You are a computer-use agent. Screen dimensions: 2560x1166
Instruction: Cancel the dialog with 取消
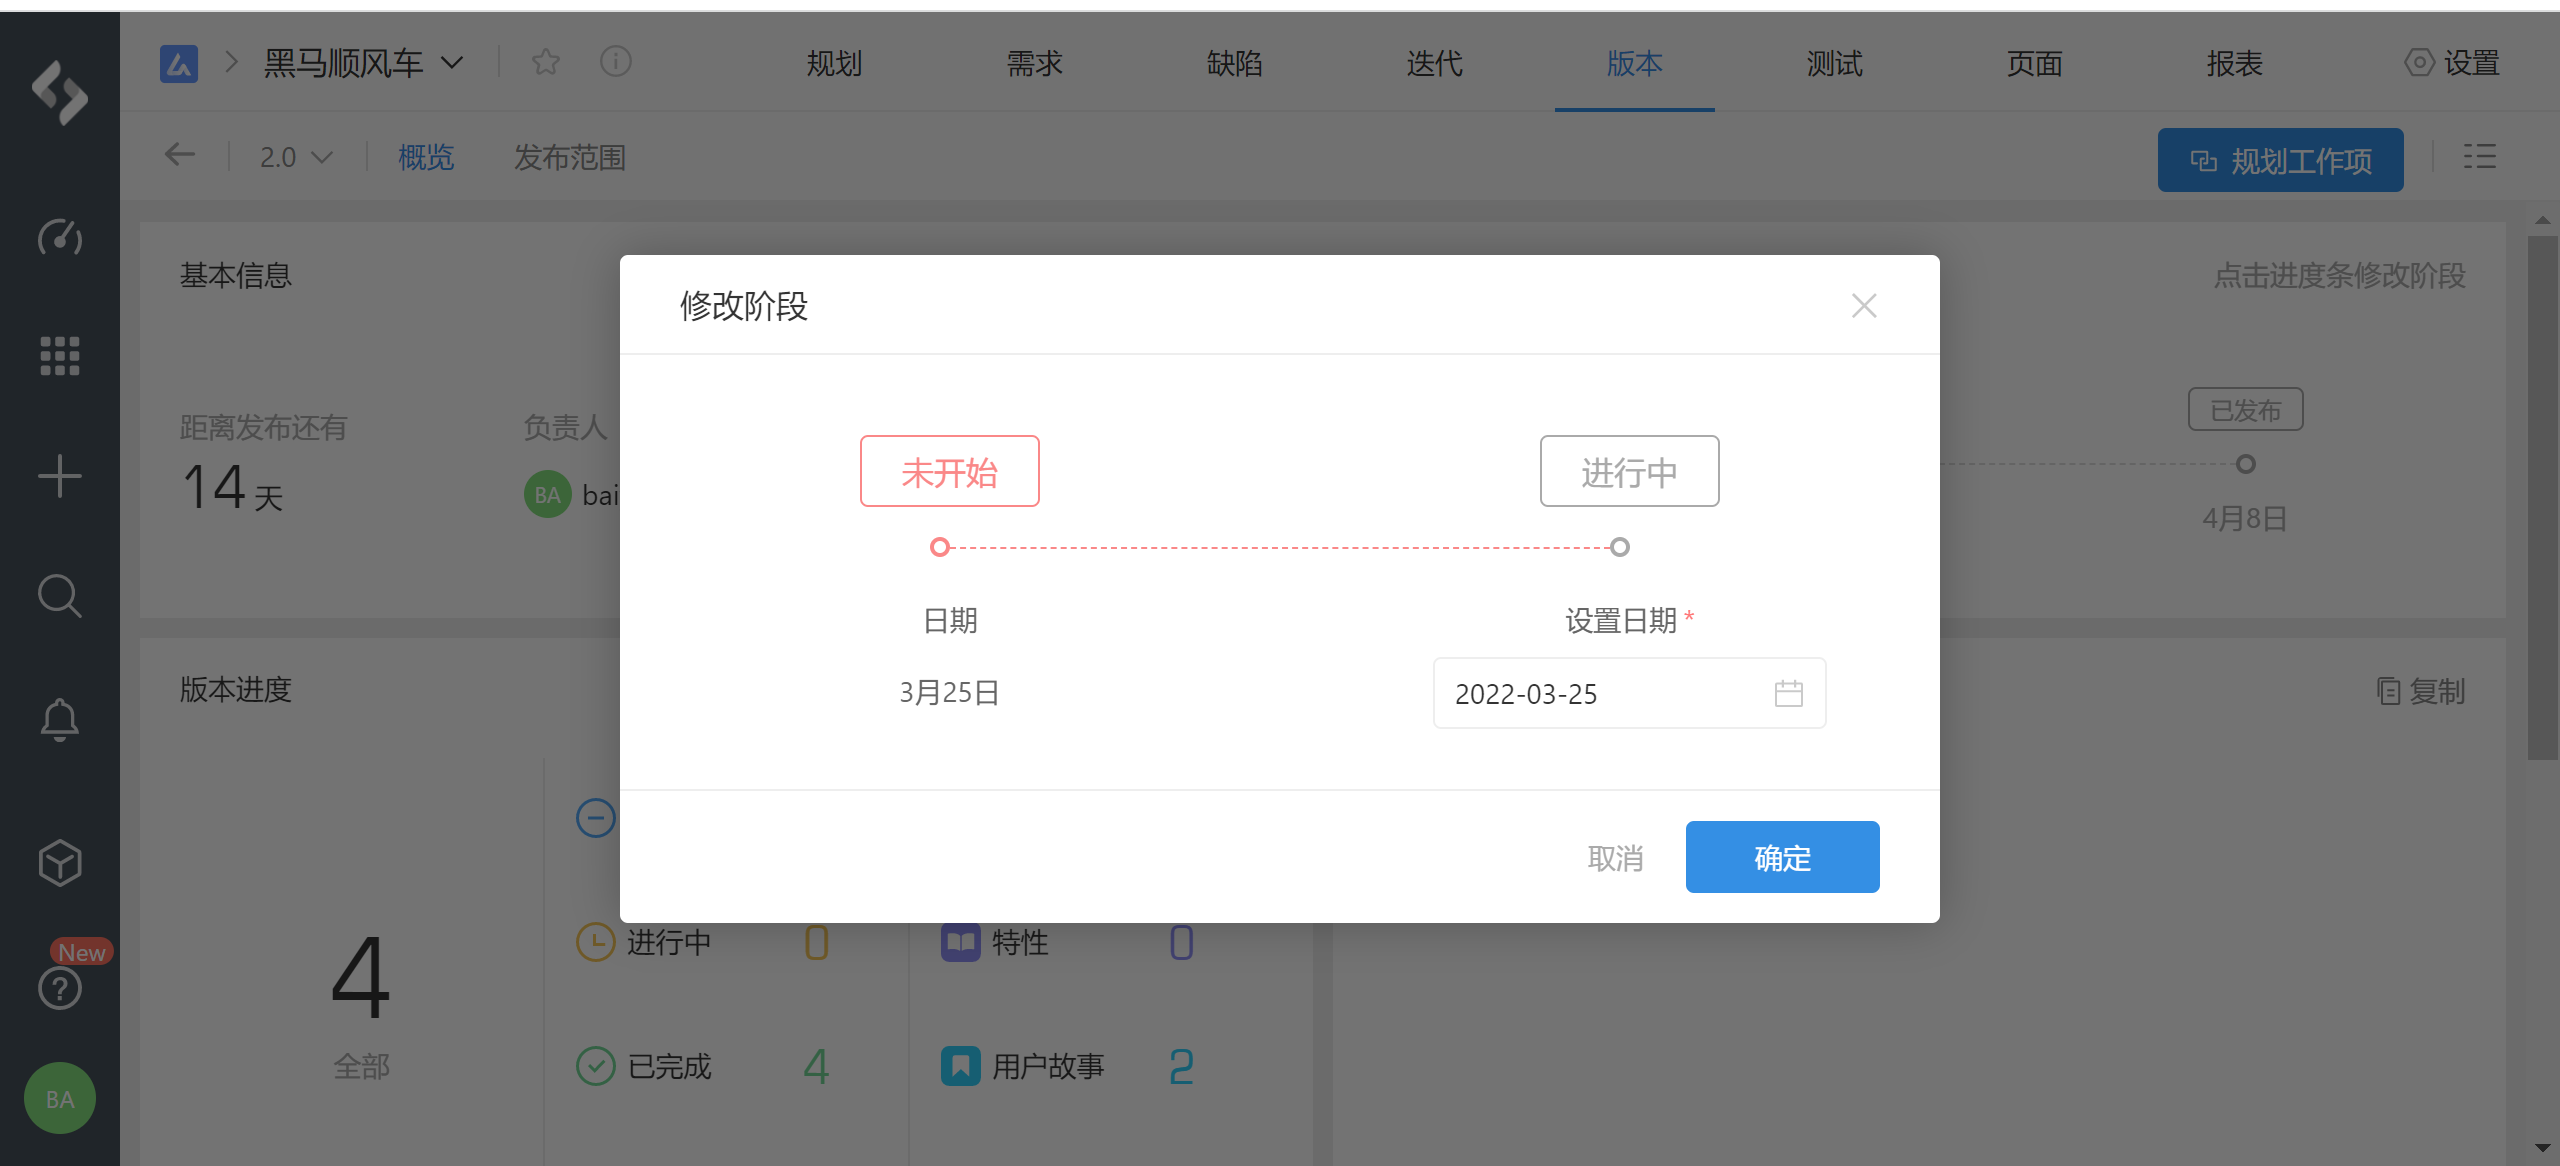pos(1615,858)
